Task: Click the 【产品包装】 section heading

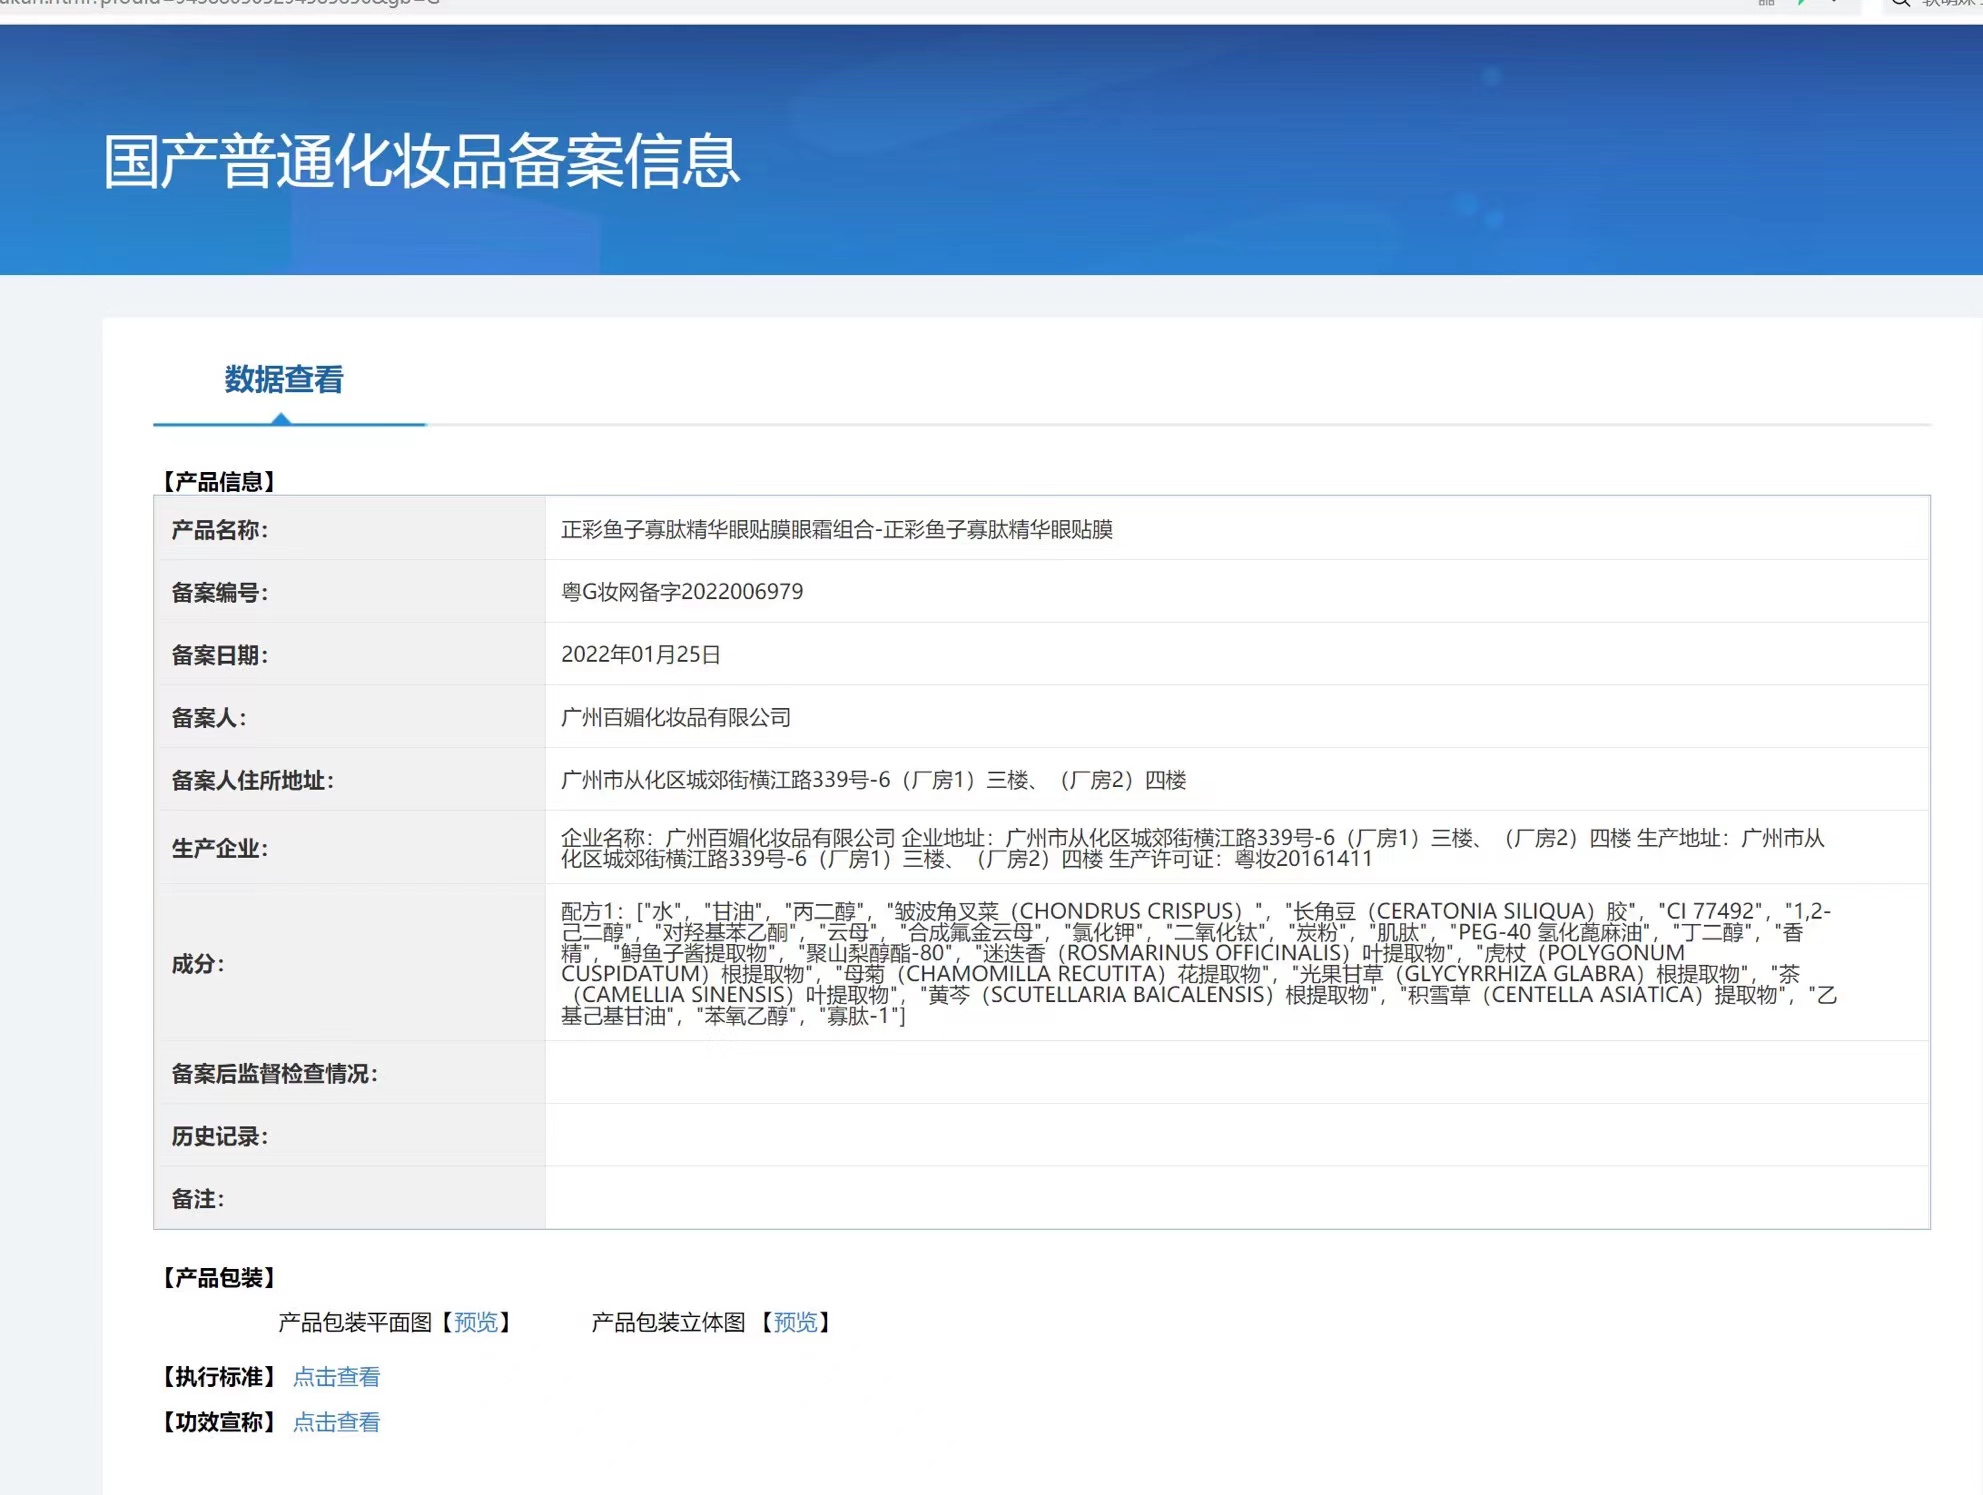Action: pyautogui.click(x=219, y=1277)
